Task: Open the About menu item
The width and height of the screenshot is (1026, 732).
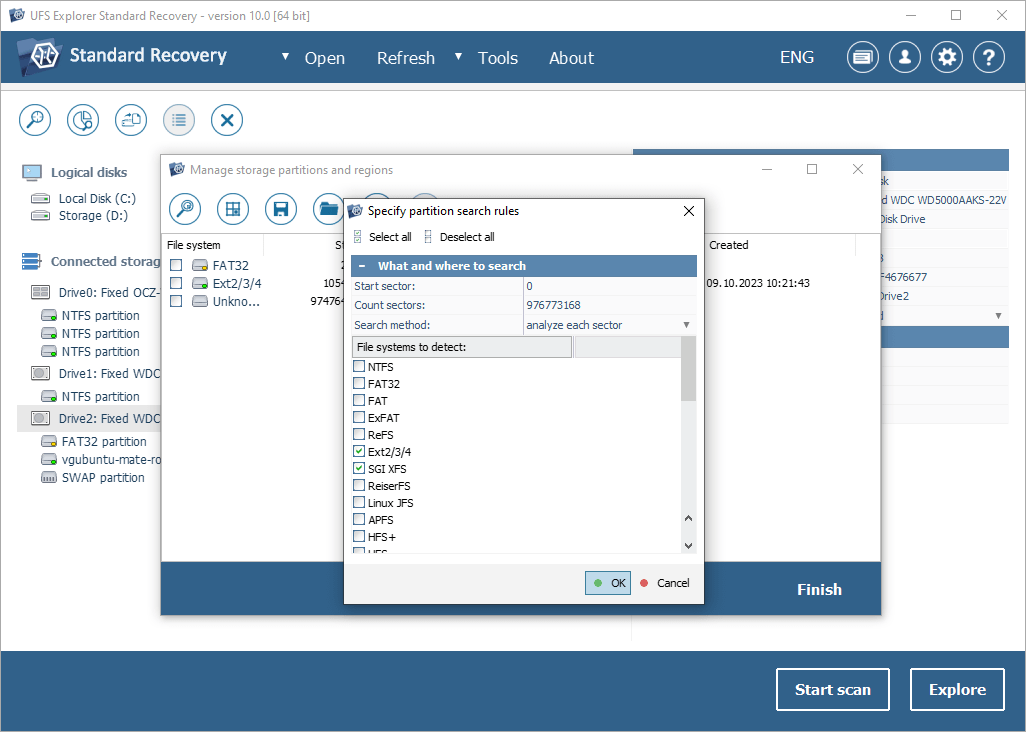Action: pos(571,58)
